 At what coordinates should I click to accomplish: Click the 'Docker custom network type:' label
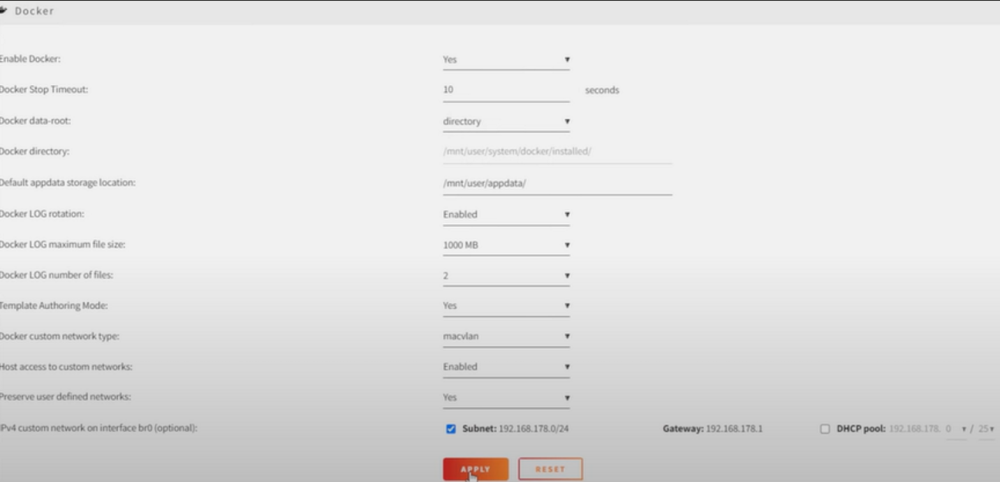[59, 336]
